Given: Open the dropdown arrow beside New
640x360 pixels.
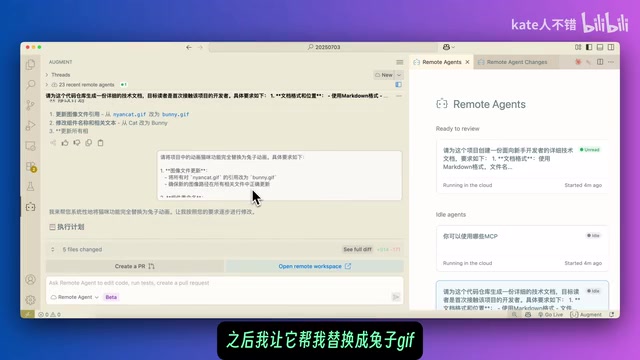Looking at the screenshot, I should tap(399, 75).
